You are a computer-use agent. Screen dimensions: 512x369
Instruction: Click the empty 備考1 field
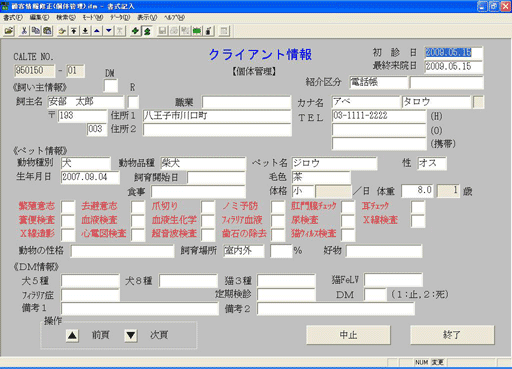[x=140, y=309]
